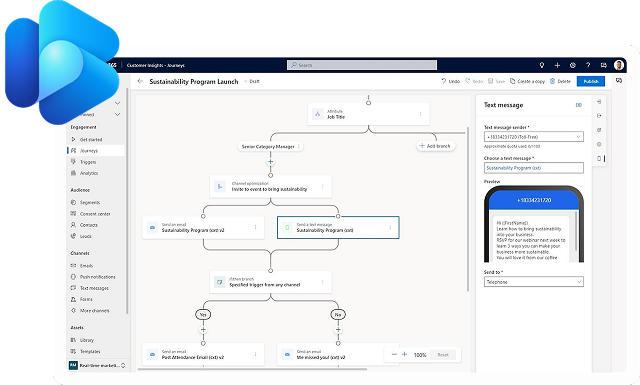The width and height of the screenshot is (640, 385).
Task: Open Library in the sidebar
Action: [x=87, y=340]
